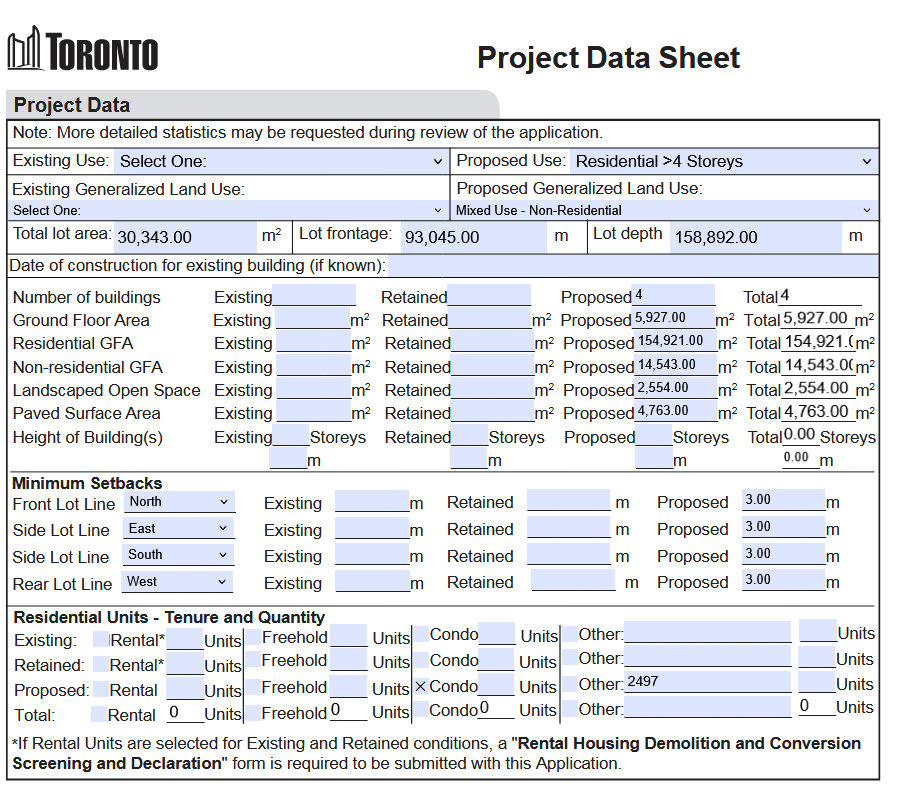The height and width of the screenshot is (790, 908).
Task: Open the Front Lot Line direction dropdown
Action: 179,502
